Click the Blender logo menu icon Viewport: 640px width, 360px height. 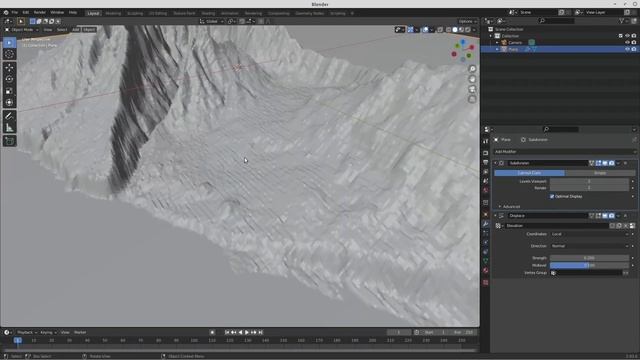point(6,13)
